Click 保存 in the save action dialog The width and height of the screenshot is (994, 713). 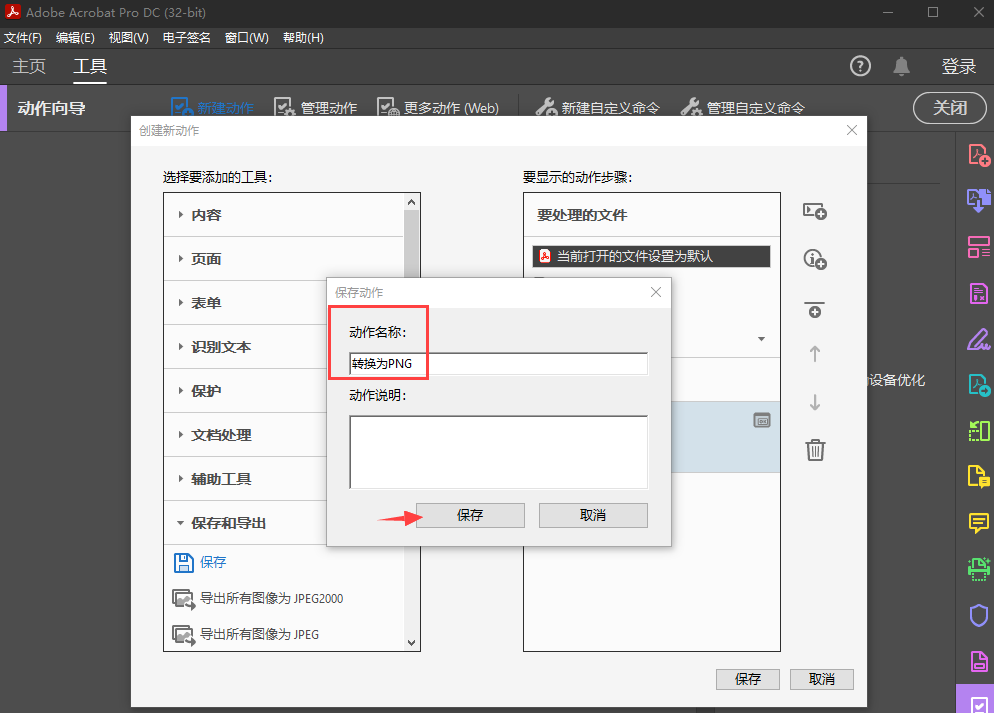point(470,515)
